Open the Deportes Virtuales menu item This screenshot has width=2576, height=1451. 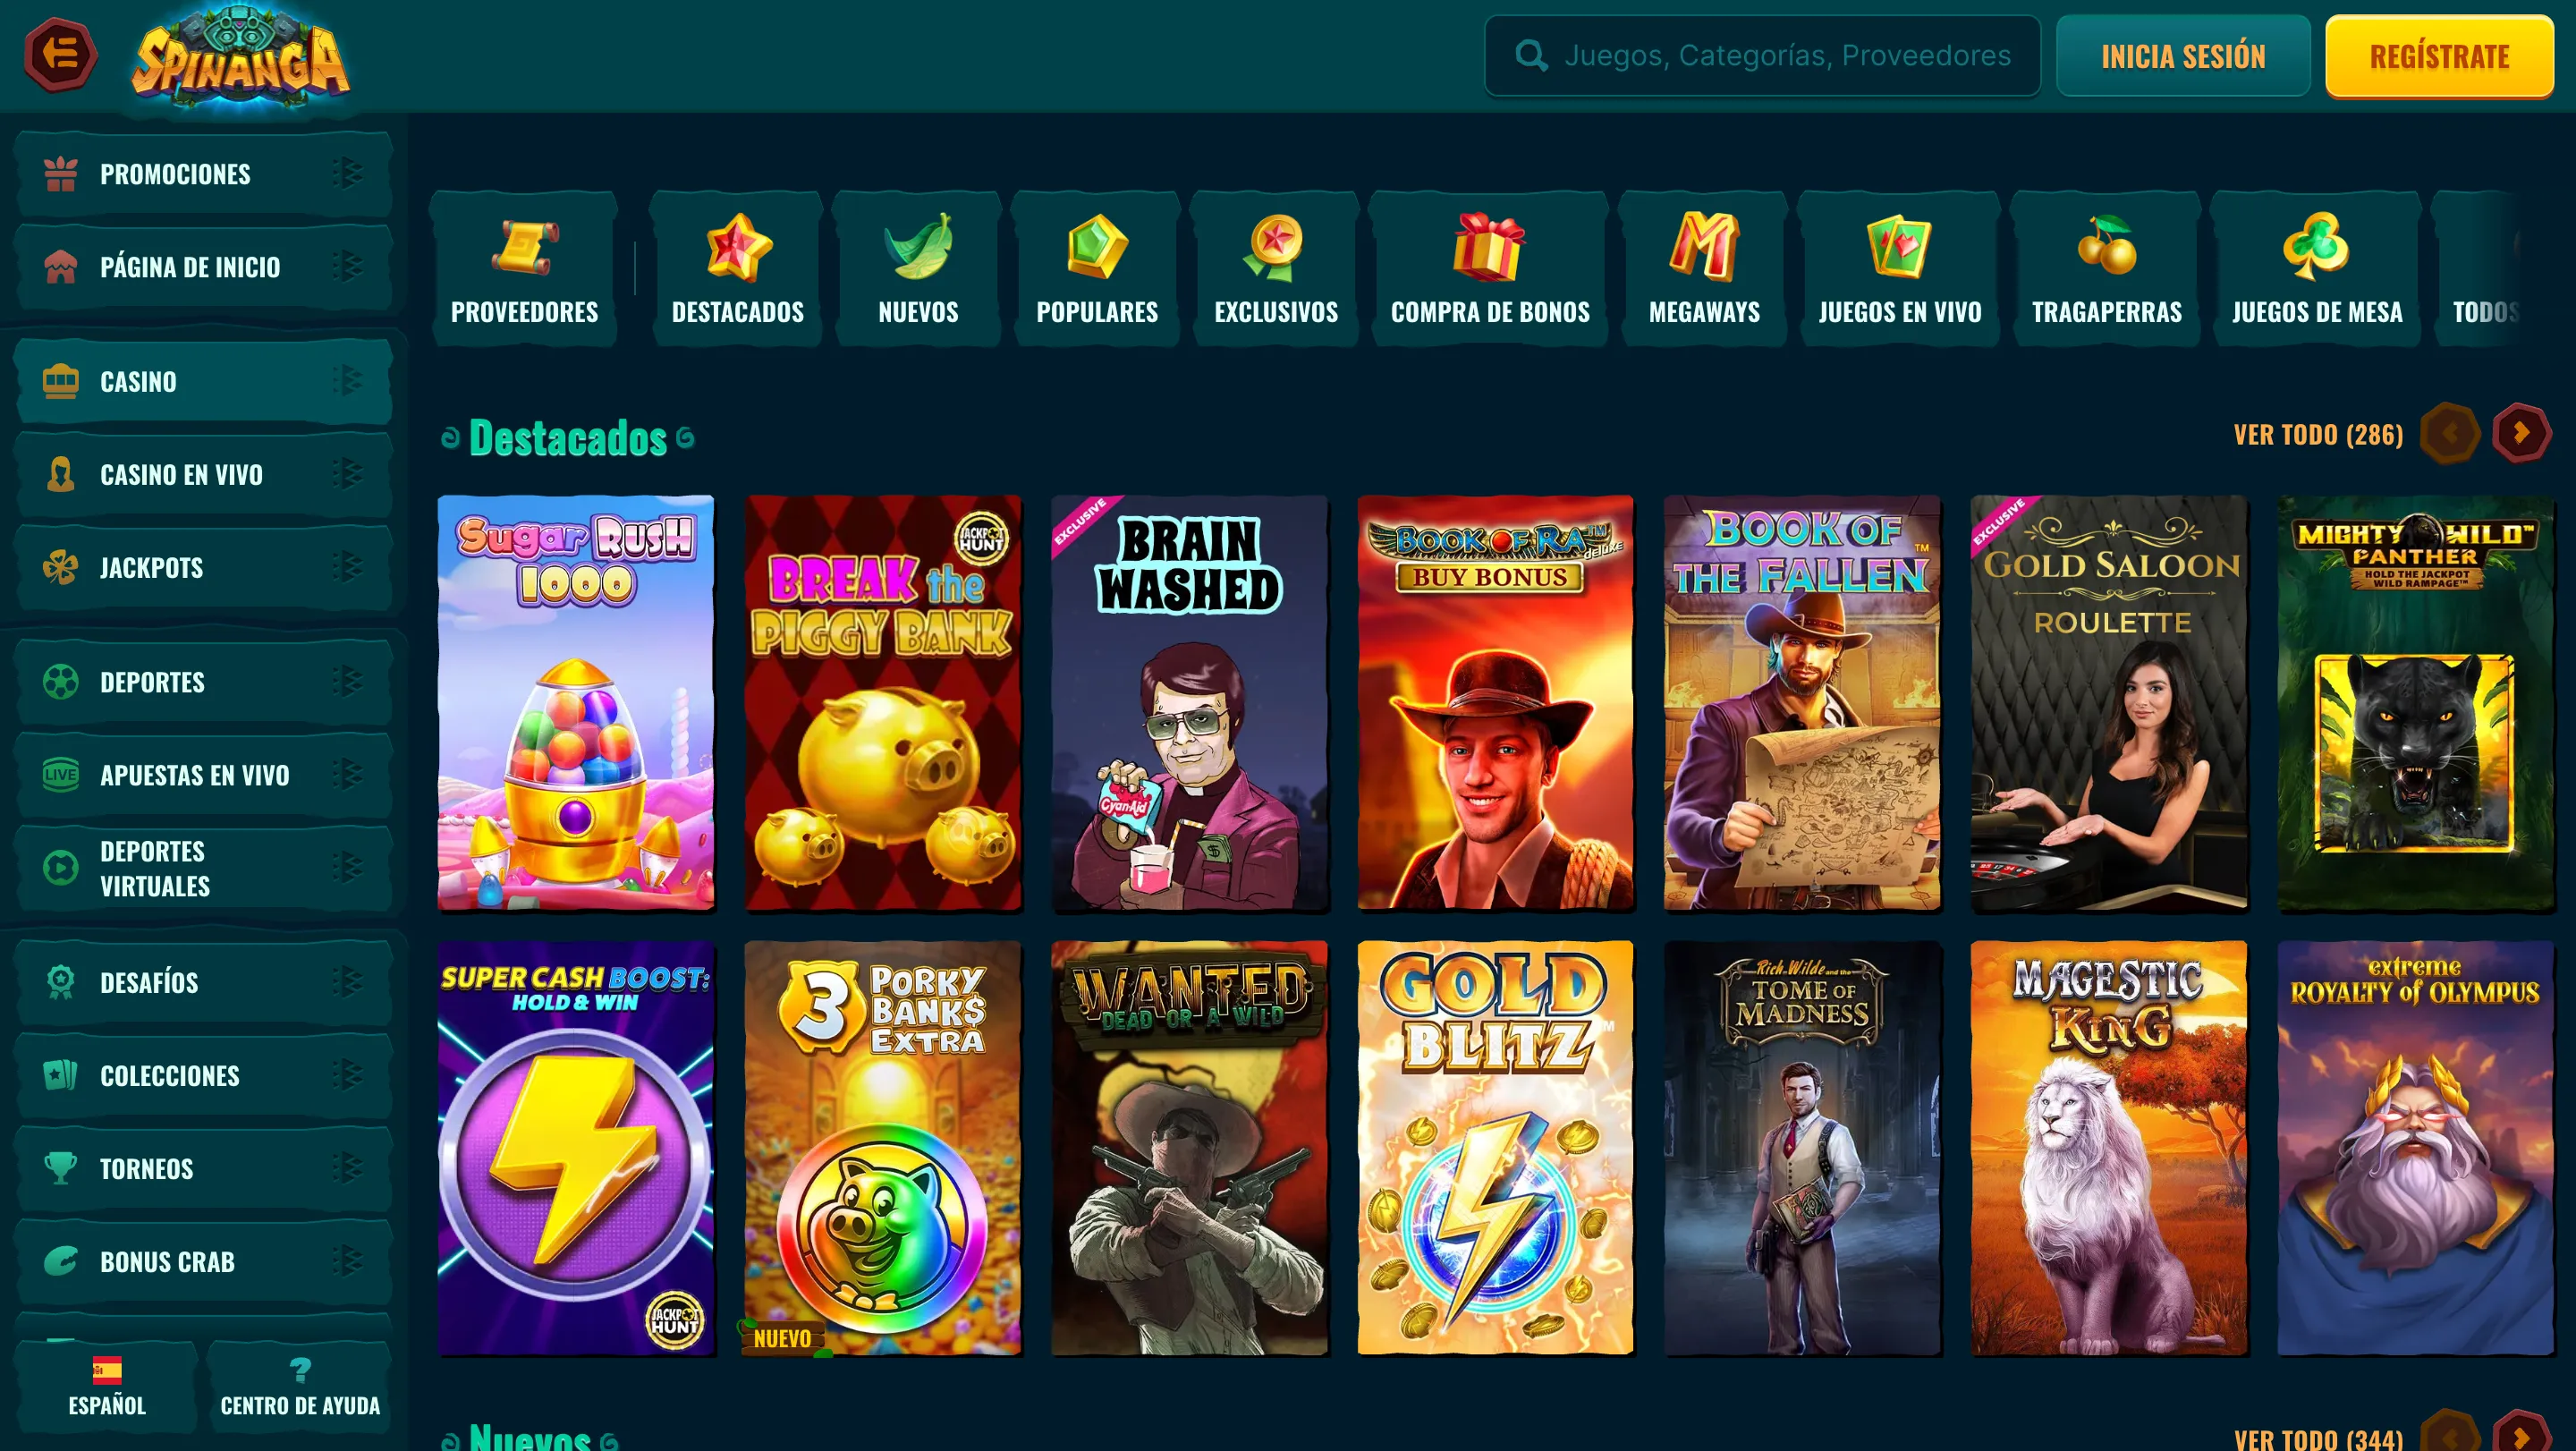click(204, 868)
